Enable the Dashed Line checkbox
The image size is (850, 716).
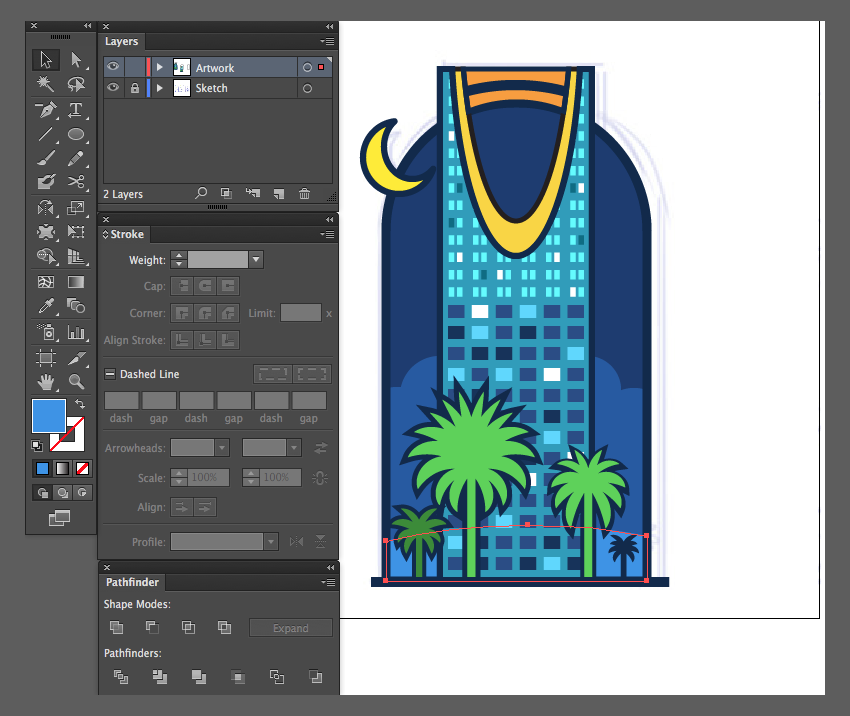(110, 374)
